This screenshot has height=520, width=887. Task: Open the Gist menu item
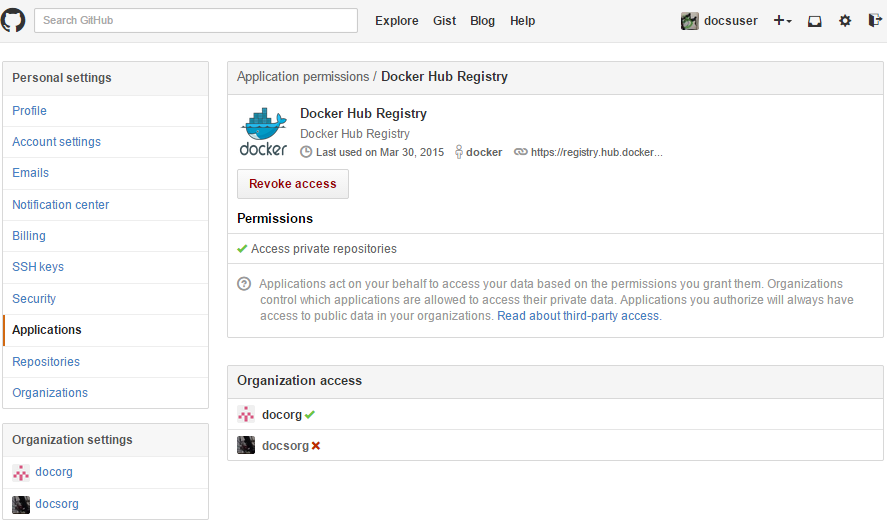[x=444, y=21]
